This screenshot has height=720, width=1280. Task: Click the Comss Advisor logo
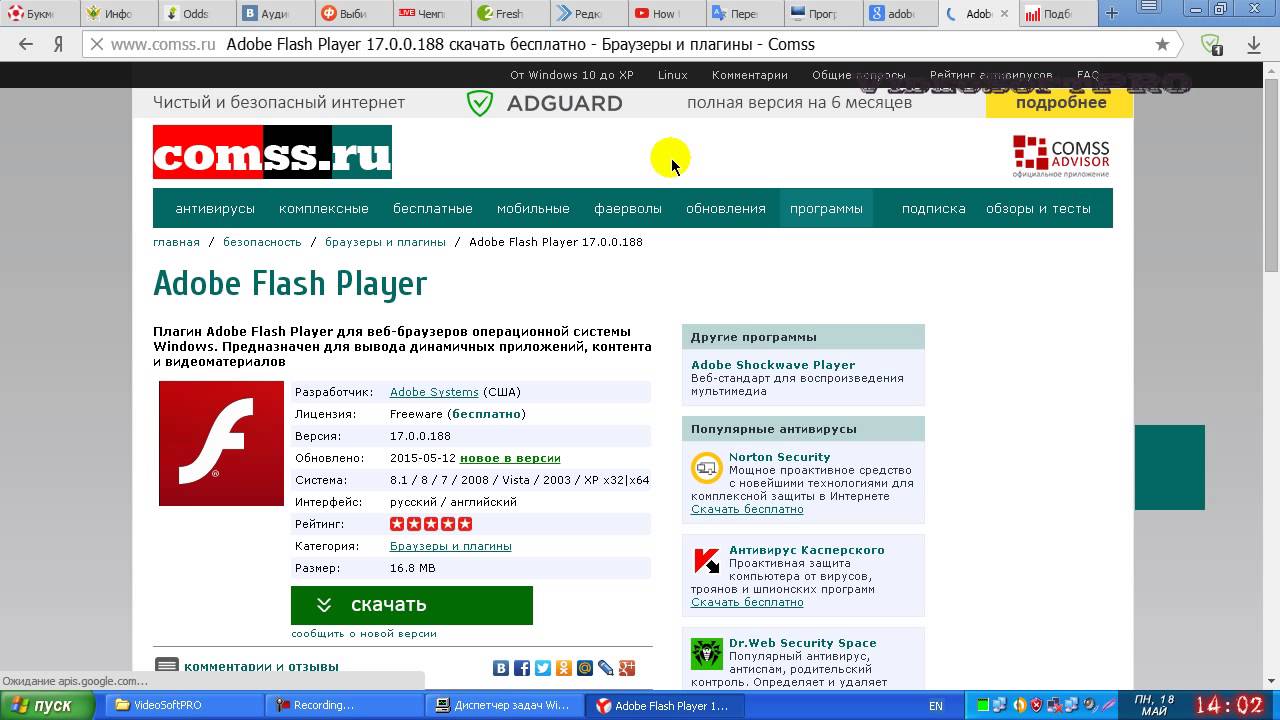click(x=1061, y=156)
